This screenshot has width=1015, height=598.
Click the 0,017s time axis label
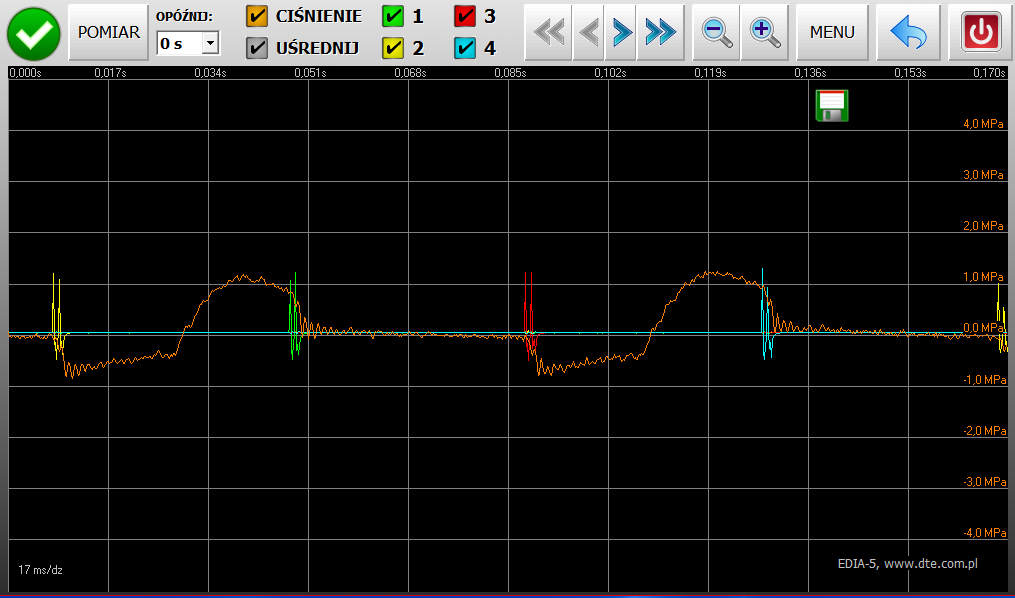click(x=110, y=72)
